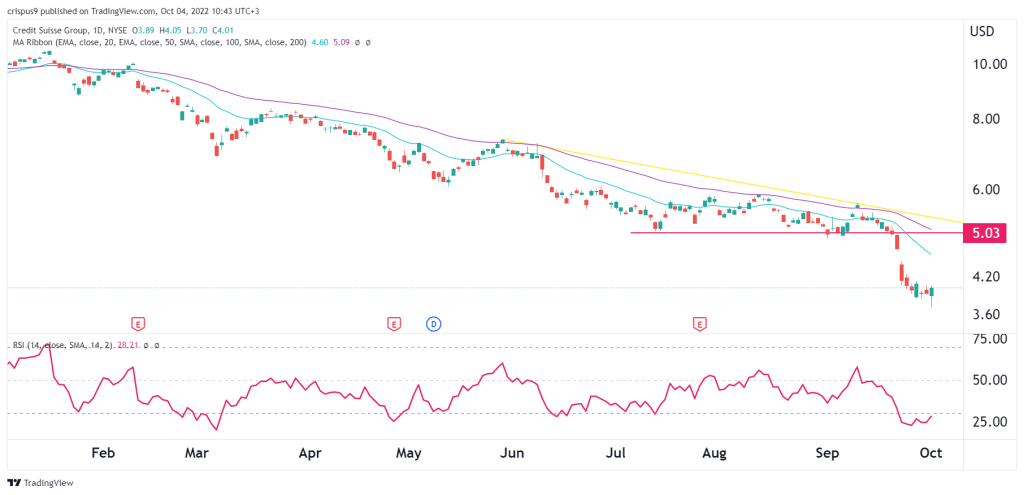Click the 1D interval label in the header
Image resolution: width=1024 pixels, height=495 pixels.
[97, 31]
